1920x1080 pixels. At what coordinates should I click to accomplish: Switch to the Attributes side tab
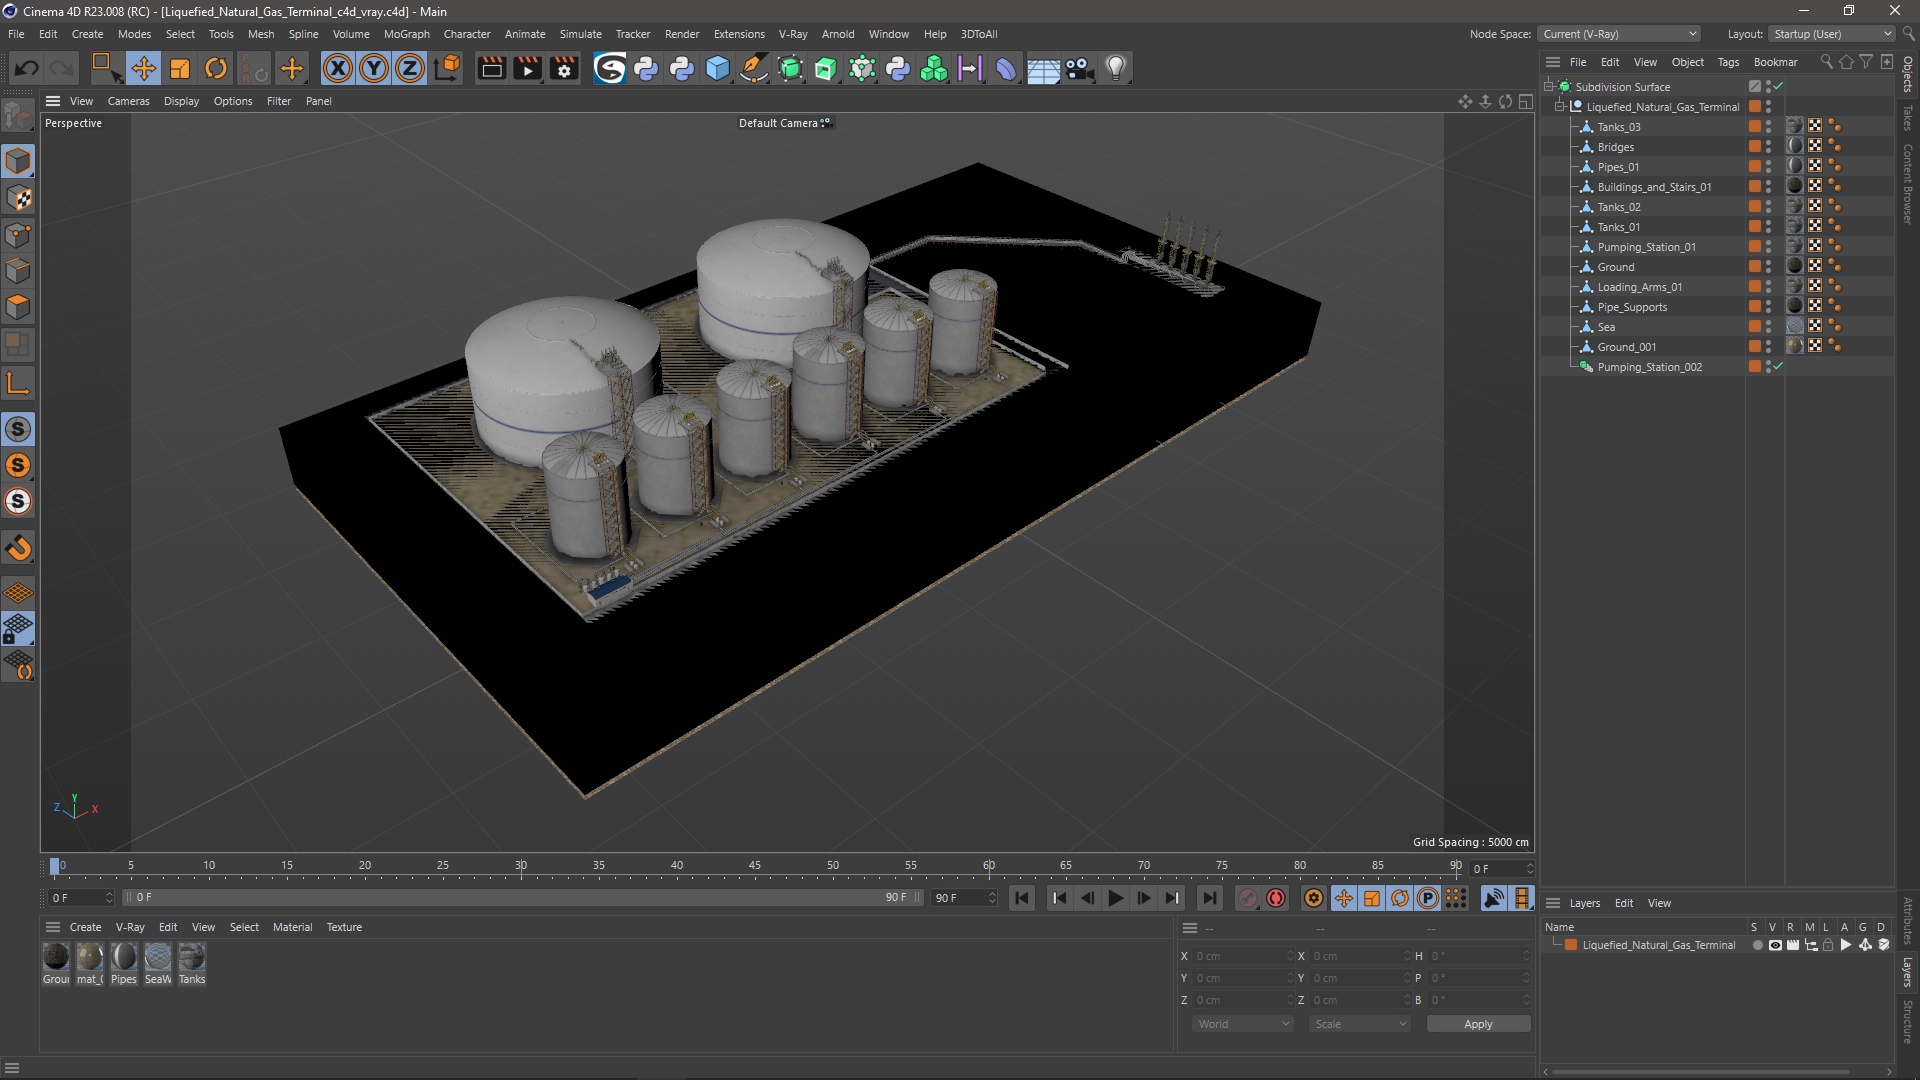coord(1908,921)
